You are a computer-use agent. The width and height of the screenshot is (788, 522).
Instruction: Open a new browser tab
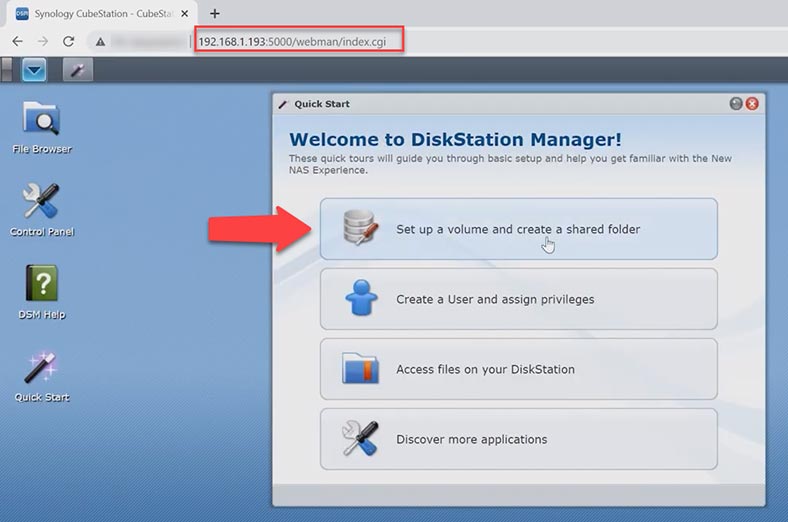point(215,14)
